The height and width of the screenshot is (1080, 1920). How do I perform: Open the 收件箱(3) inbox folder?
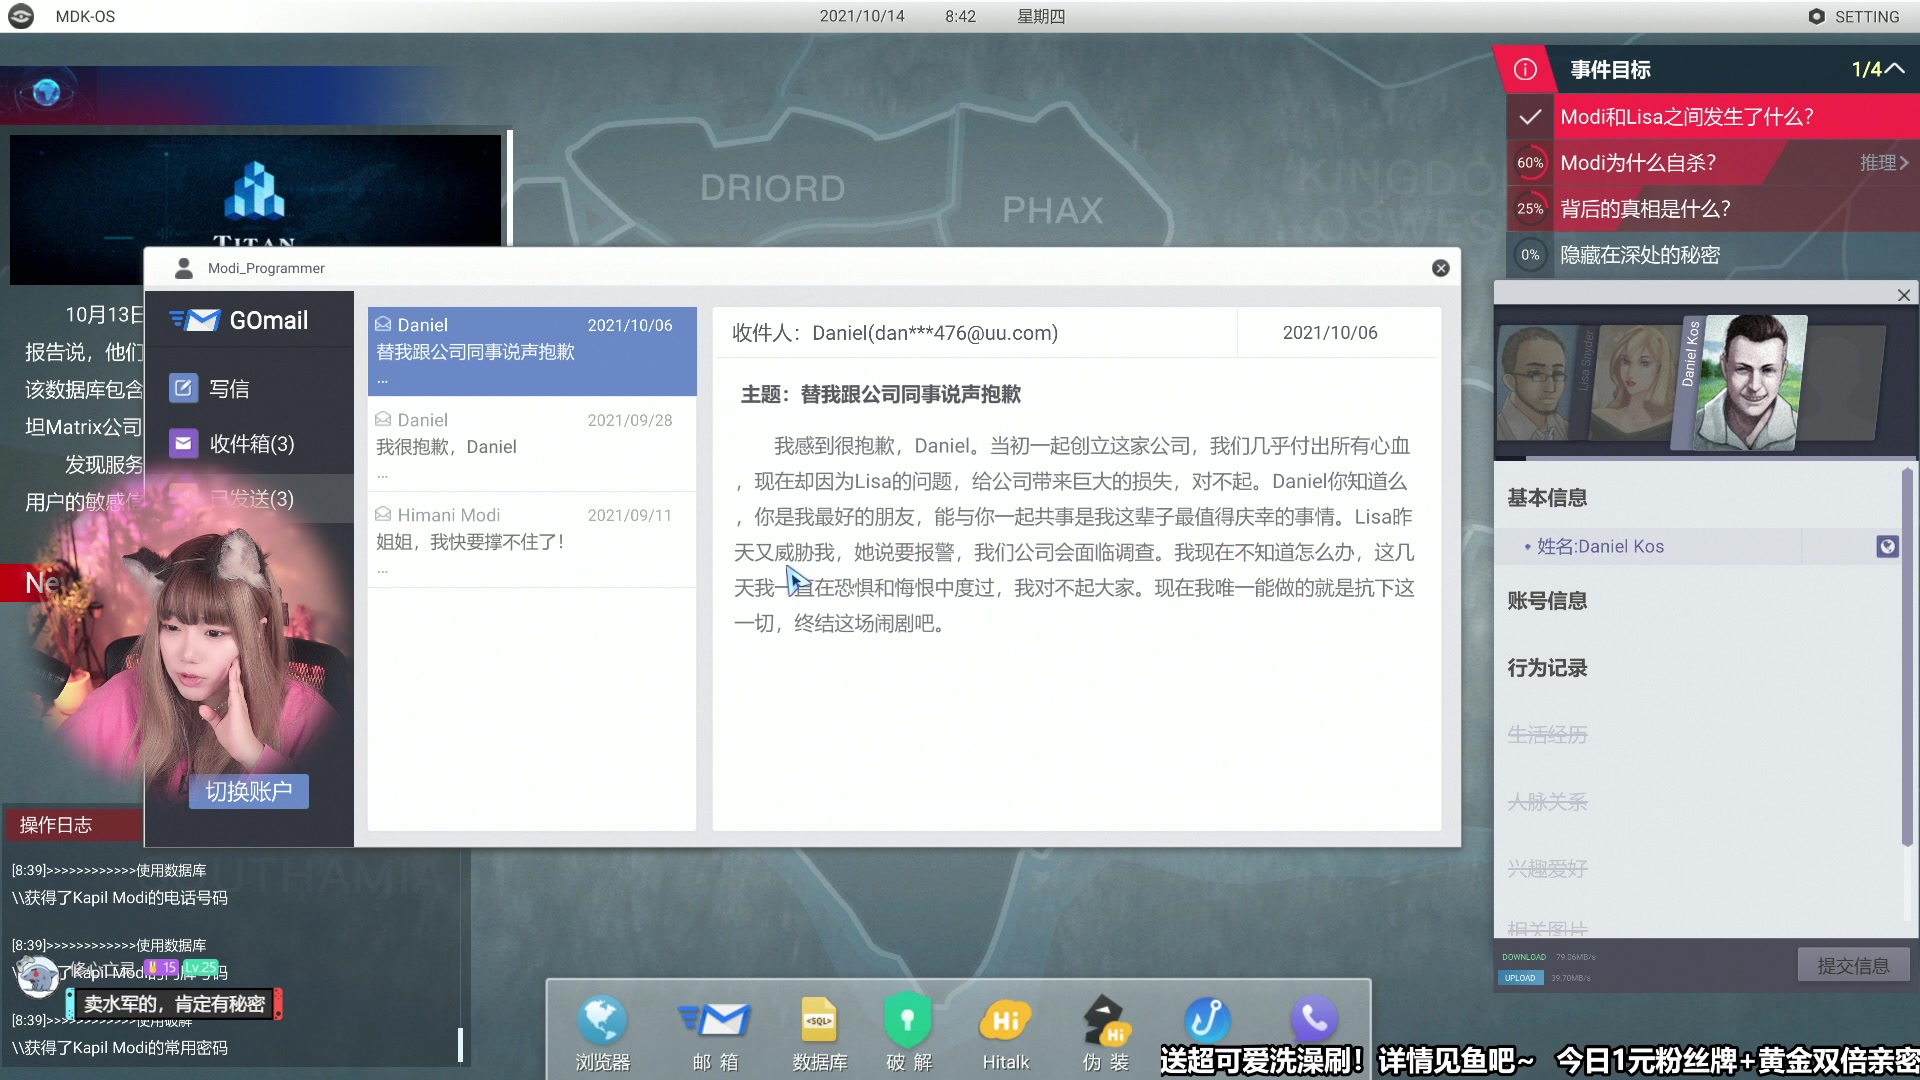tap(250, 443)
